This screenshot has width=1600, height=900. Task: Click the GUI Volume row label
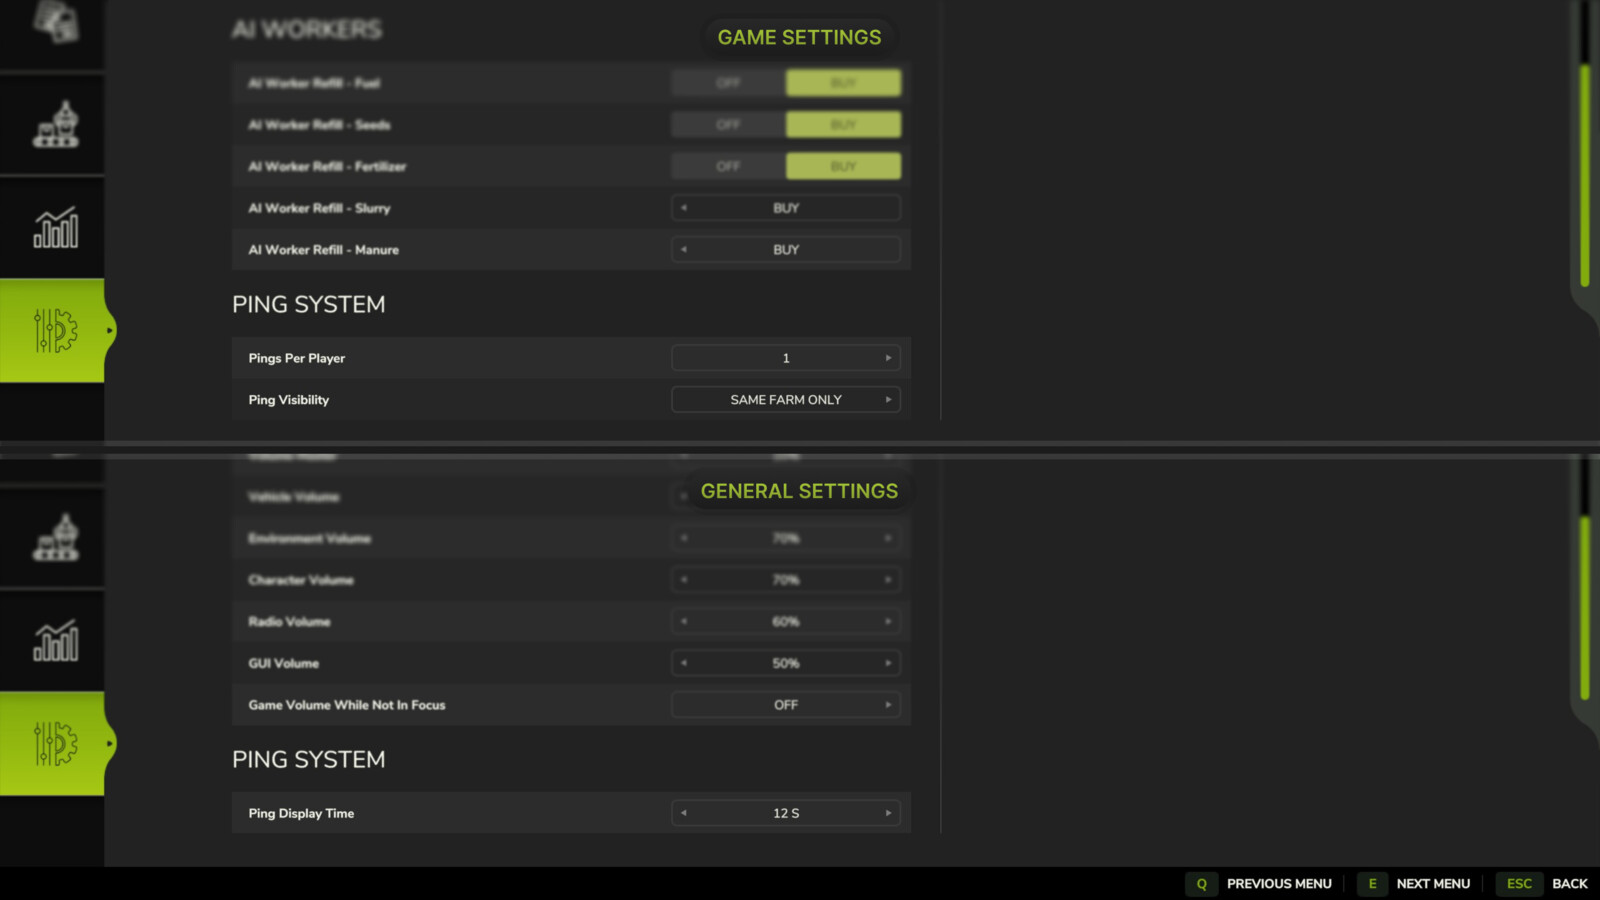[x=284, y=663]
